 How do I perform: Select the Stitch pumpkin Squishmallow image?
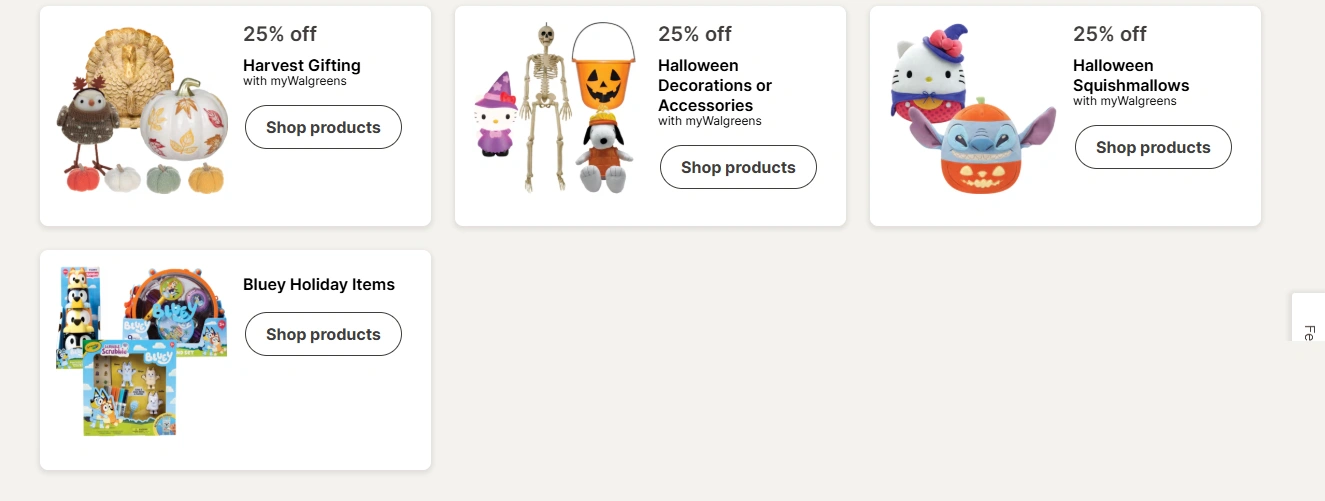(x=984, y=145)
